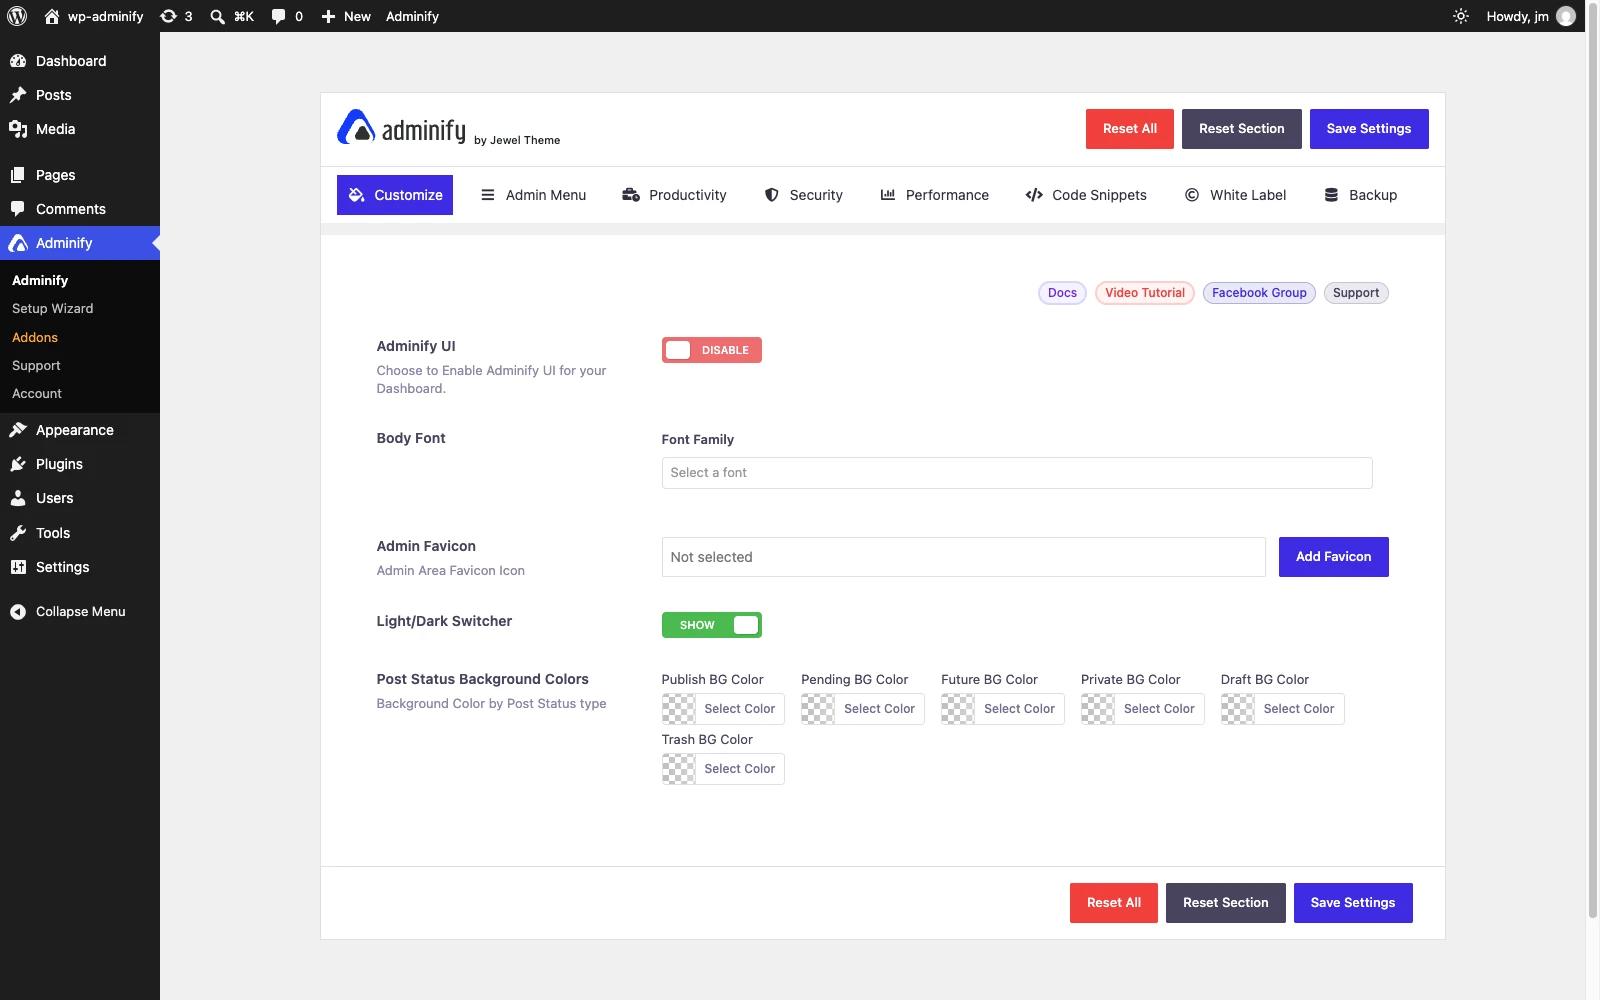Click the plus New icon
This screenshot has height=1000, width=1600.
[x=328, y=16]
